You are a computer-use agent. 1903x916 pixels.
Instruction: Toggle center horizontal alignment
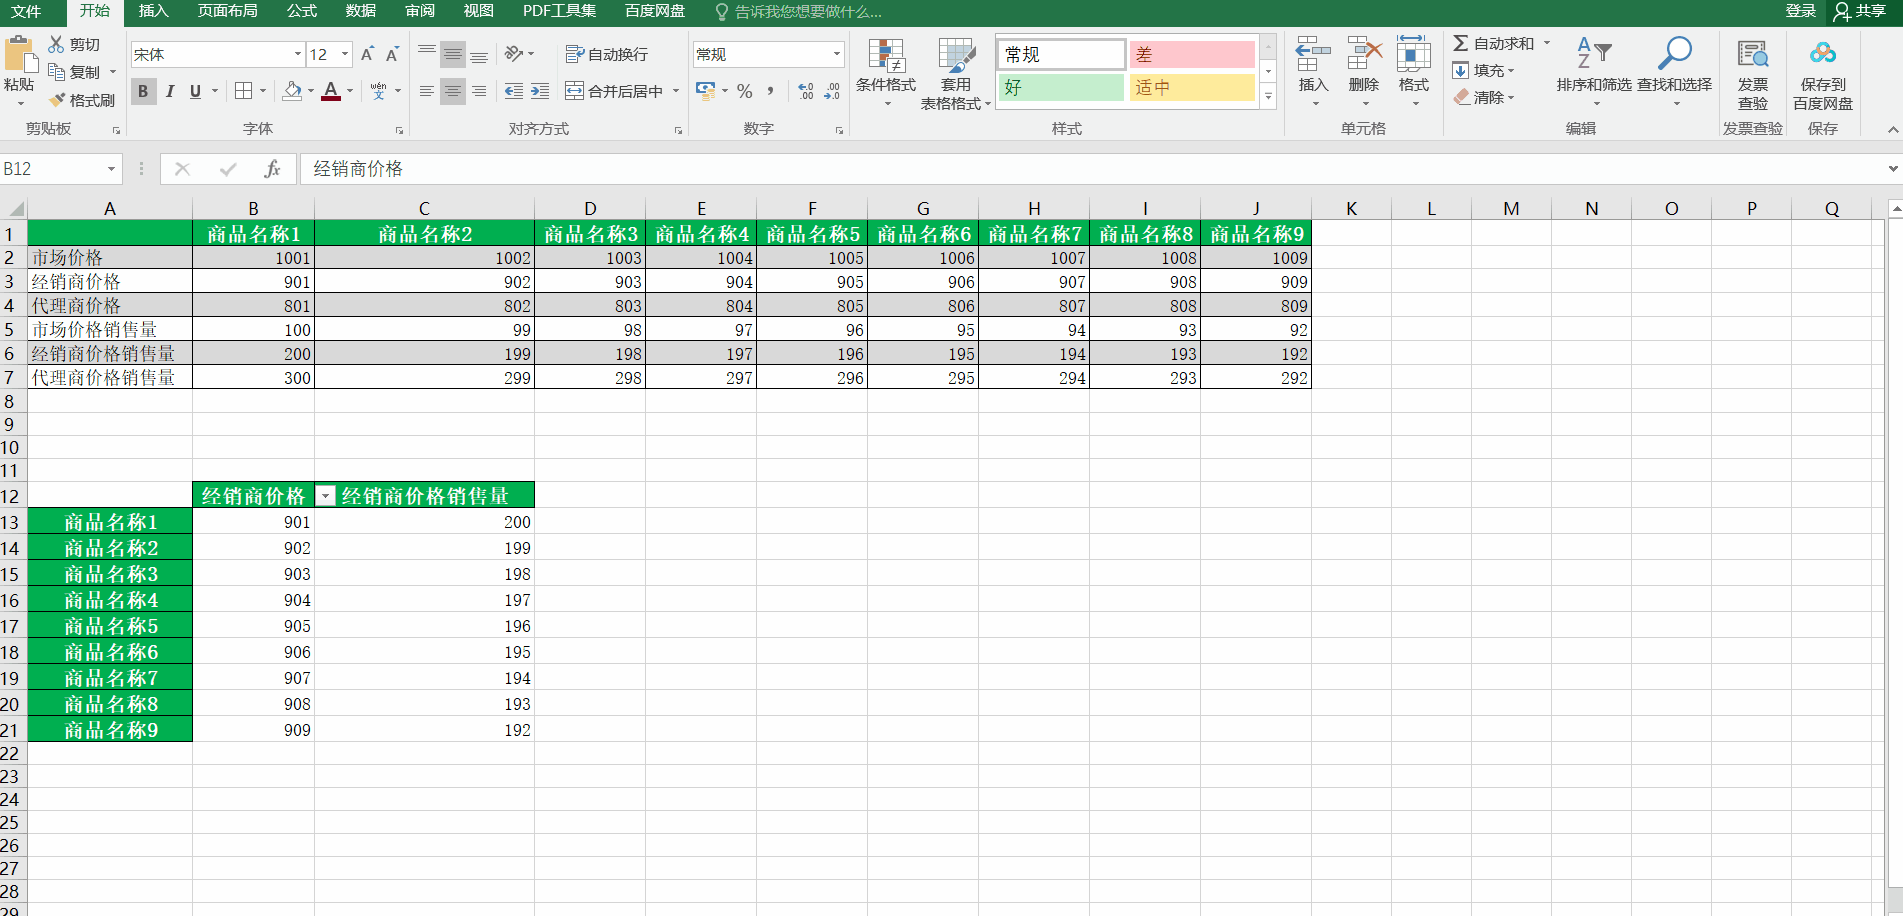tap(453, 91)
